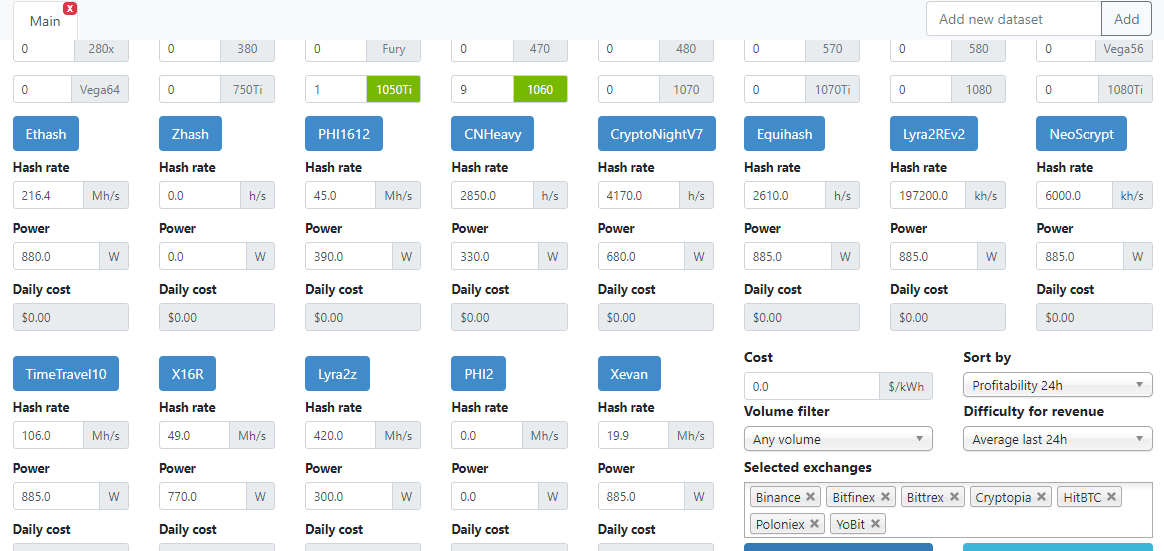
Task: Open the Volume filter dropdown
Action: [x=838, y=439]
